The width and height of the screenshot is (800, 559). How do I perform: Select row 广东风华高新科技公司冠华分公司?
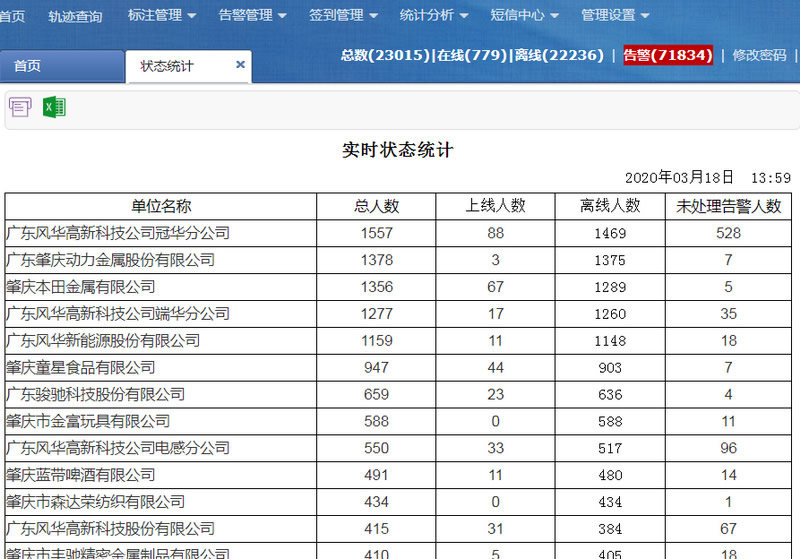(398, 233)
